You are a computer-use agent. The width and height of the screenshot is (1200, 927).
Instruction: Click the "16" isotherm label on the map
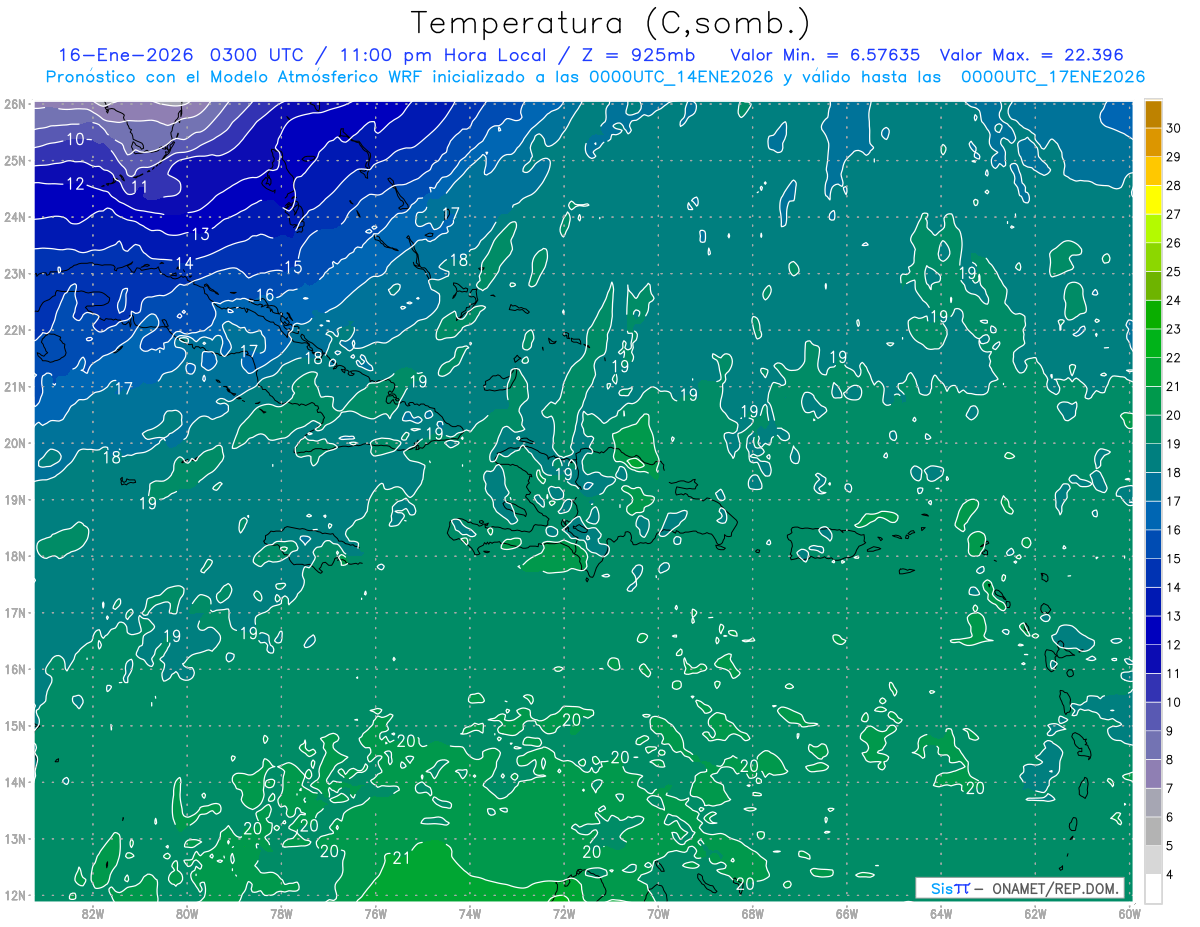pyautogui.click(x=265, y=295)
